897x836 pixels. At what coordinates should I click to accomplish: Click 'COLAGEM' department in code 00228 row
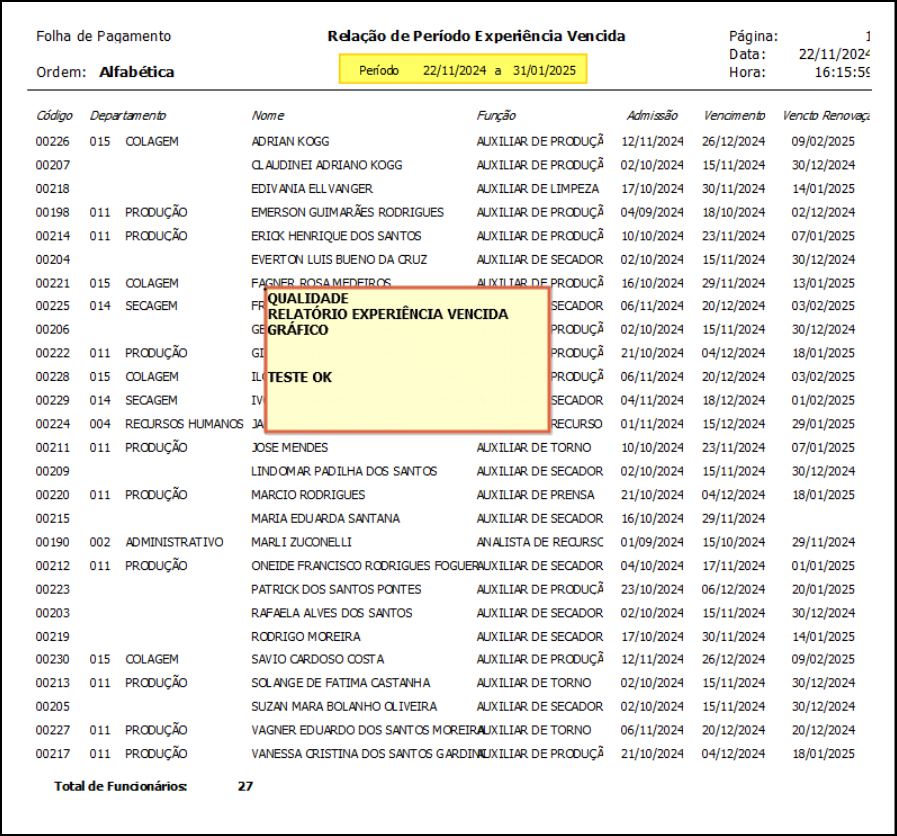pyautogui.click(x=152, y=377)
